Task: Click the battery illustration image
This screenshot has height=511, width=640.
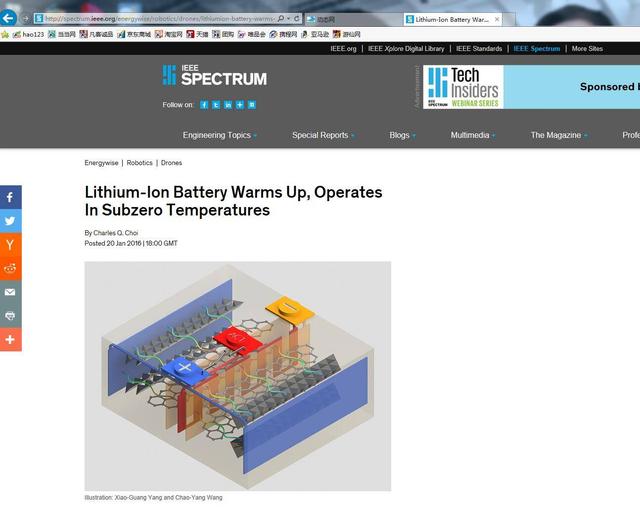Action: point(238,376)
